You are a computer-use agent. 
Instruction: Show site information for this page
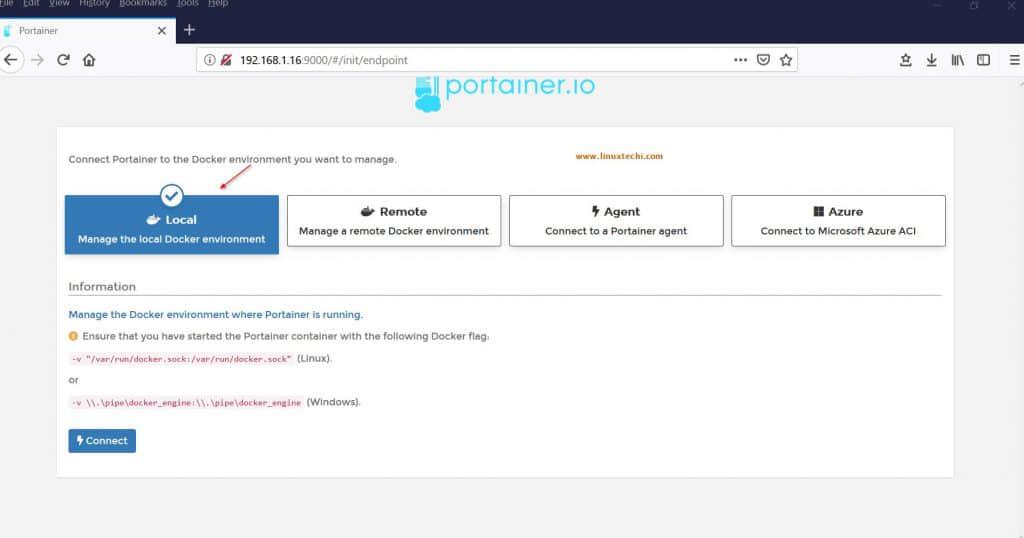tap(210, 60)
